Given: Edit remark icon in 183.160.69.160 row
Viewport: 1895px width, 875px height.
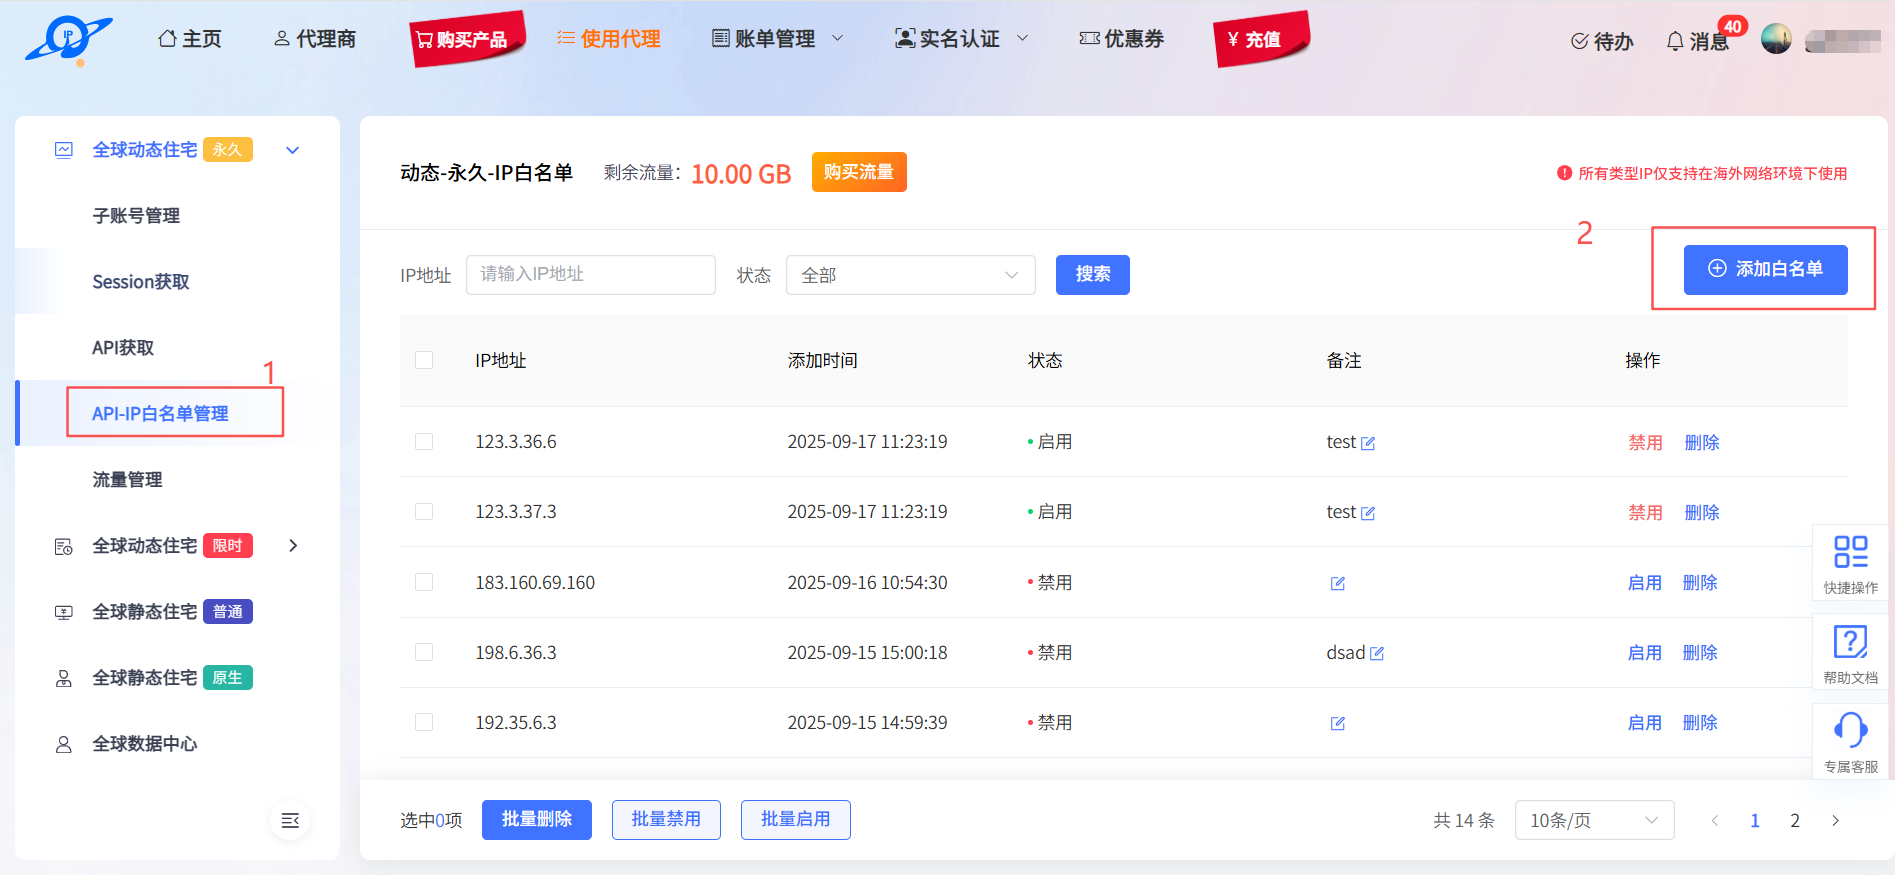Looking at the screenshot, I should click(x=1337, y=583).
